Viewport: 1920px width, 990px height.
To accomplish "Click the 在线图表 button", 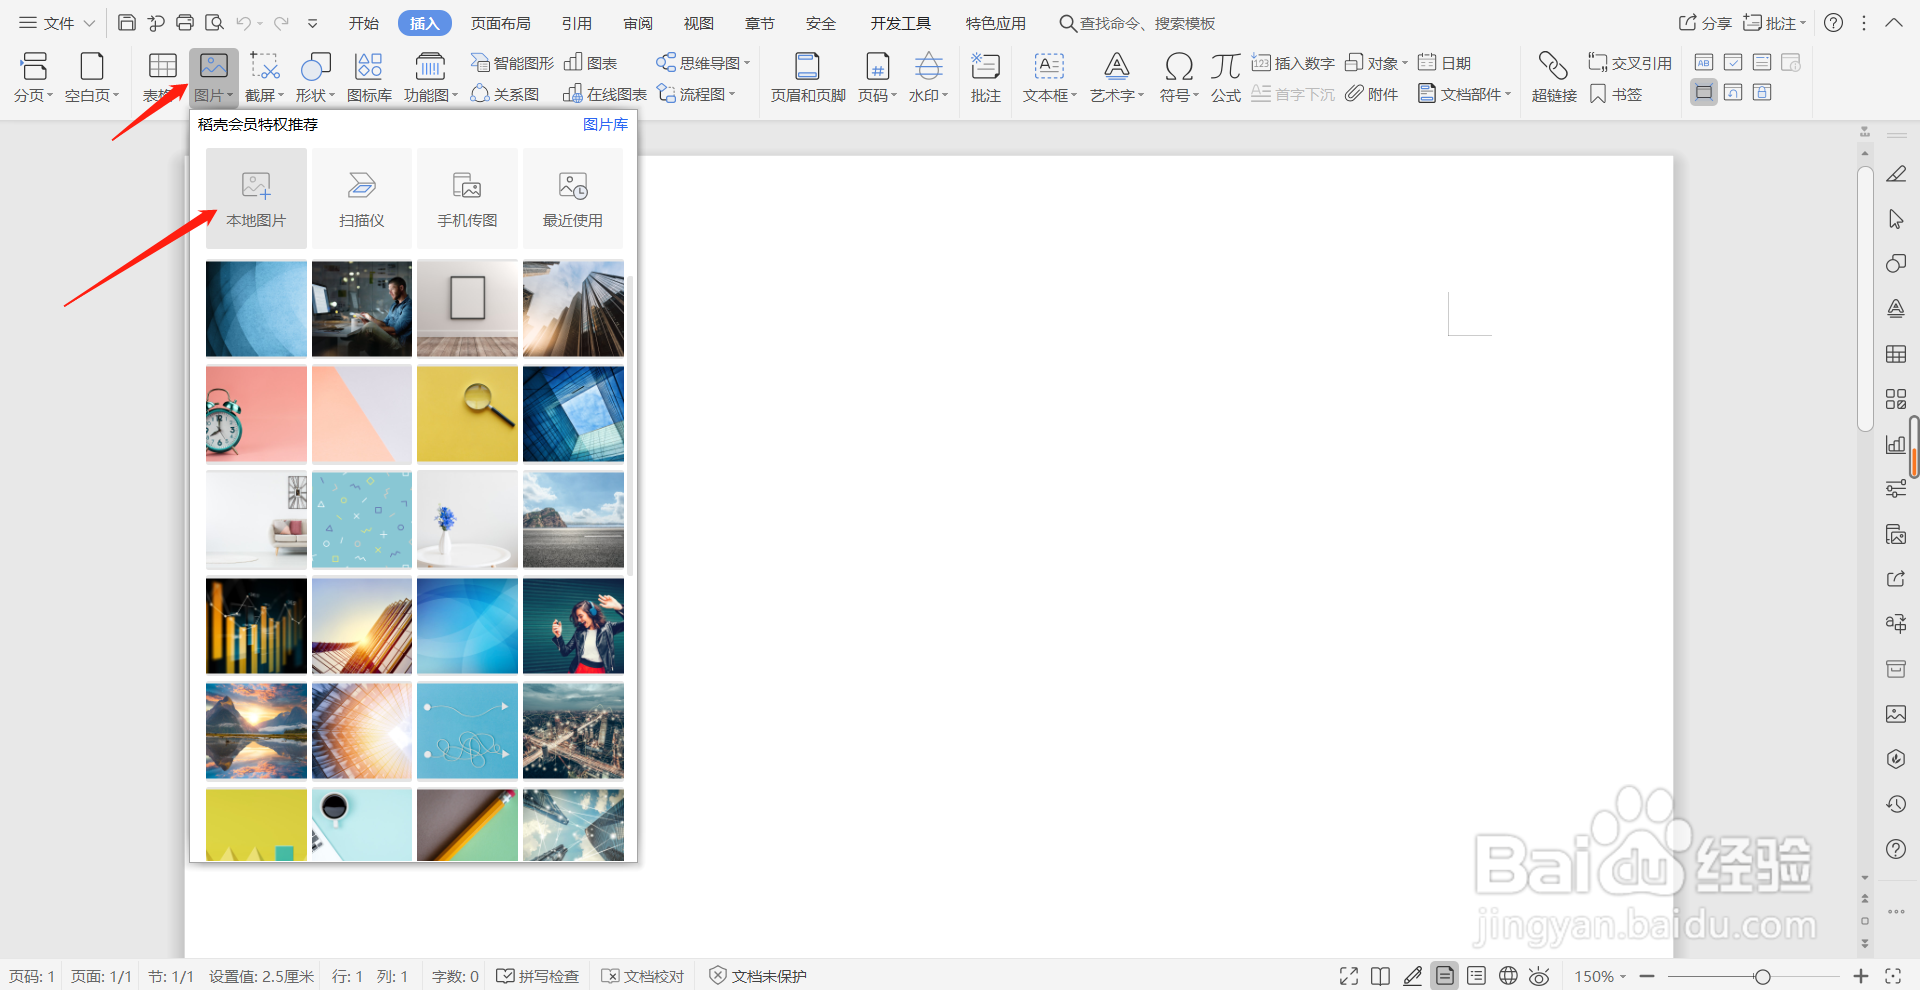I will [605, 94].
